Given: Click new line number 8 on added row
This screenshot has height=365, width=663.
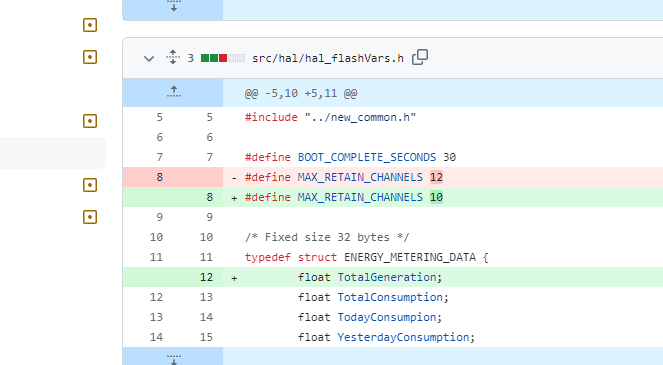Looking at the screenshot, I should pos(209,197).
